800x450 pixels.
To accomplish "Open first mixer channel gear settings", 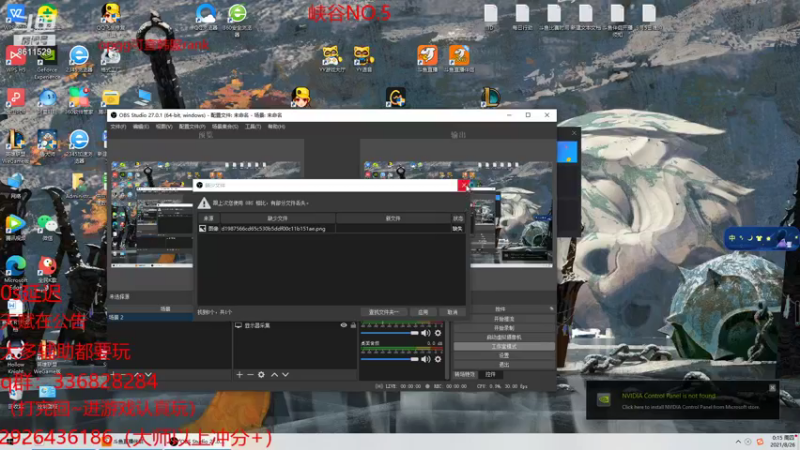I will click(x=438, y=333).
